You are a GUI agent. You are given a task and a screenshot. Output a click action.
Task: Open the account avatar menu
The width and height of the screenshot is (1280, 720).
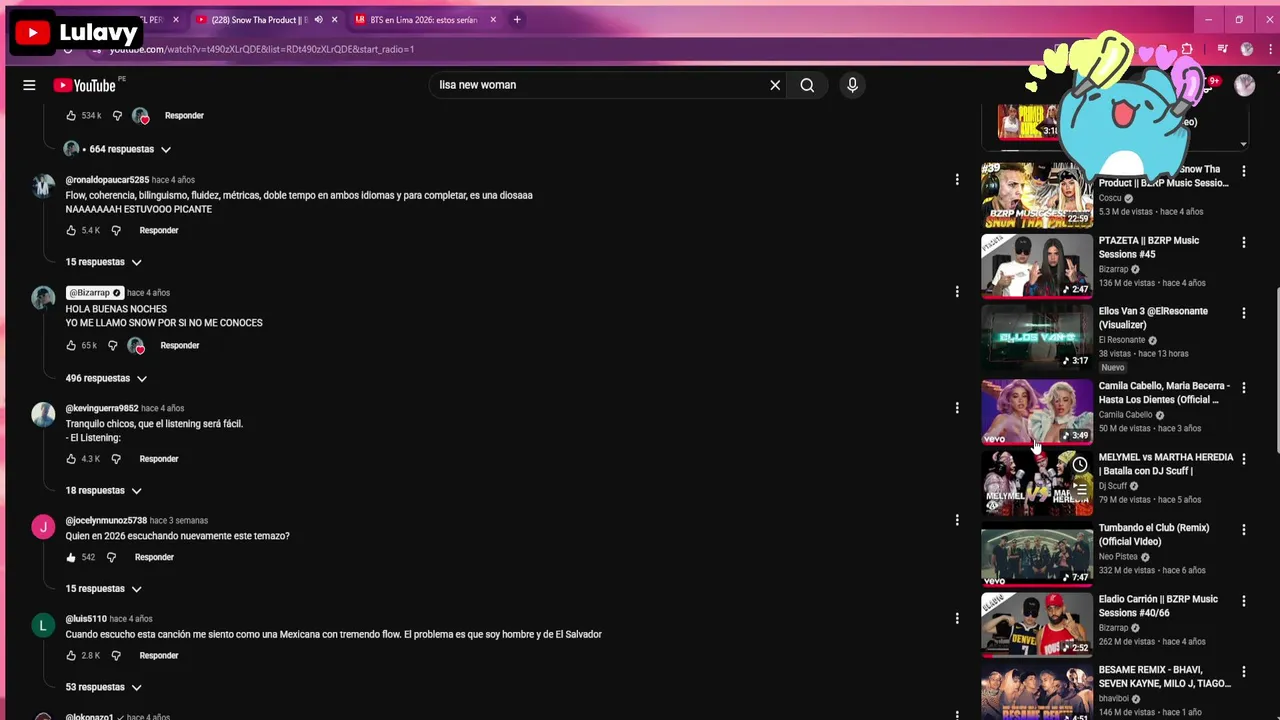(x=1245, y=85)
